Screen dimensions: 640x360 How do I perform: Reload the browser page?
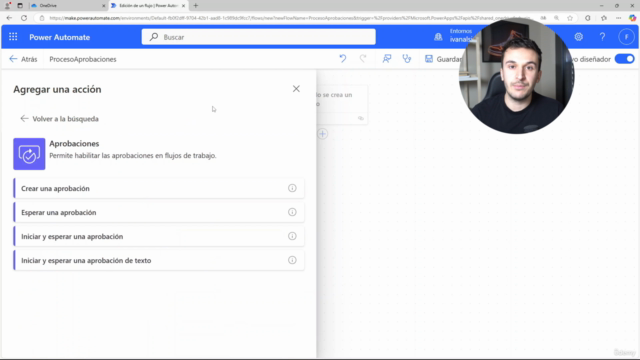(24, 18)
